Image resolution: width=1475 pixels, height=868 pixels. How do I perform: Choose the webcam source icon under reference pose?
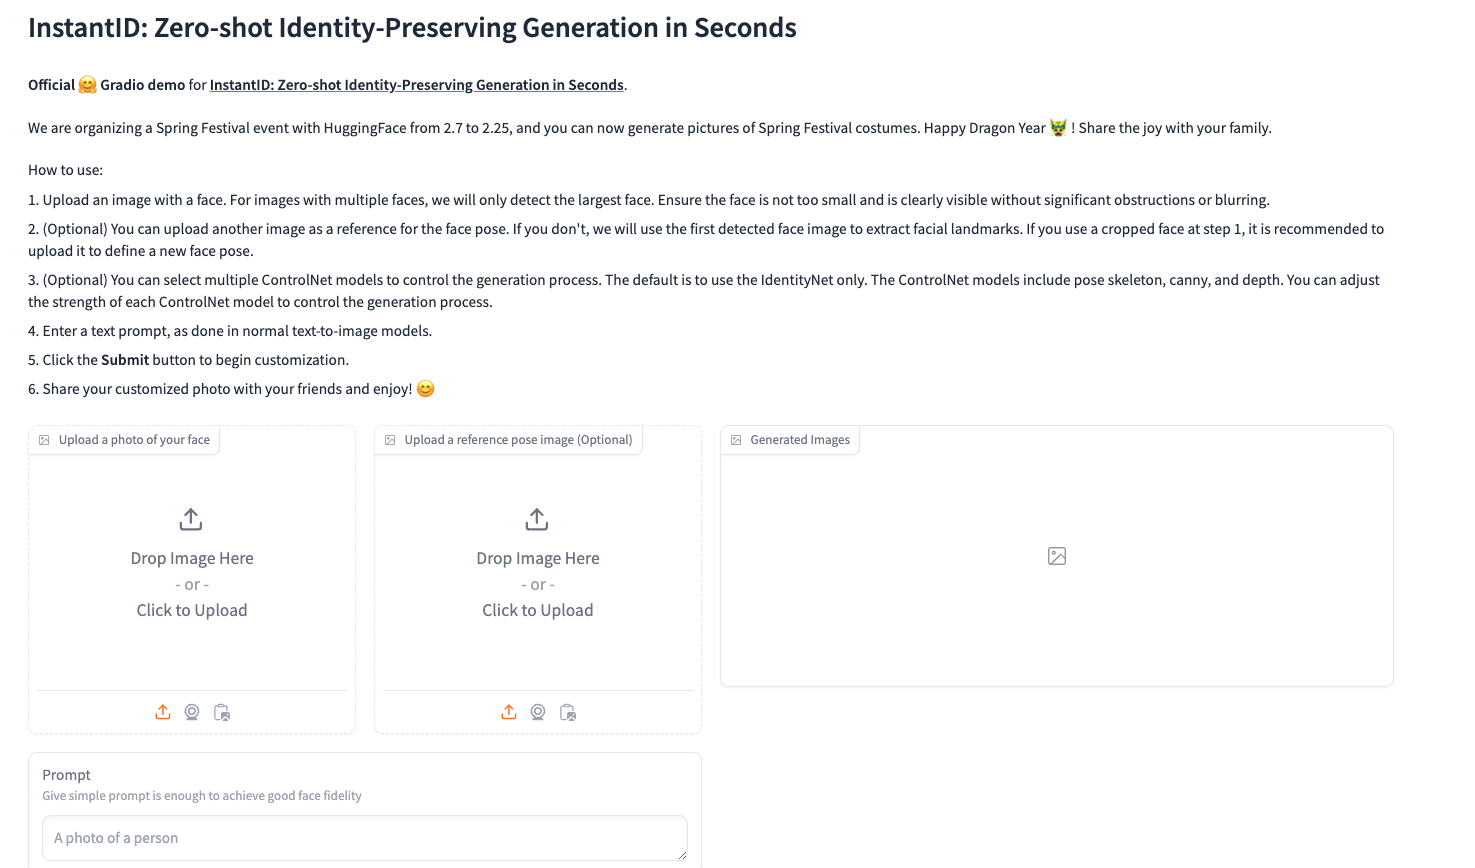(x=538, y=712)
